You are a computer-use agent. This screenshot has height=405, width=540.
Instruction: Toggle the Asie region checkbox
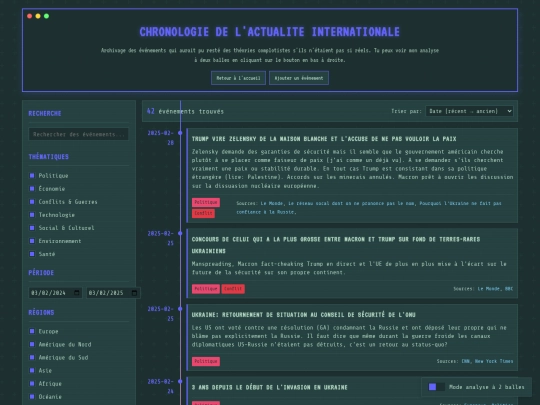coord(32,371)
